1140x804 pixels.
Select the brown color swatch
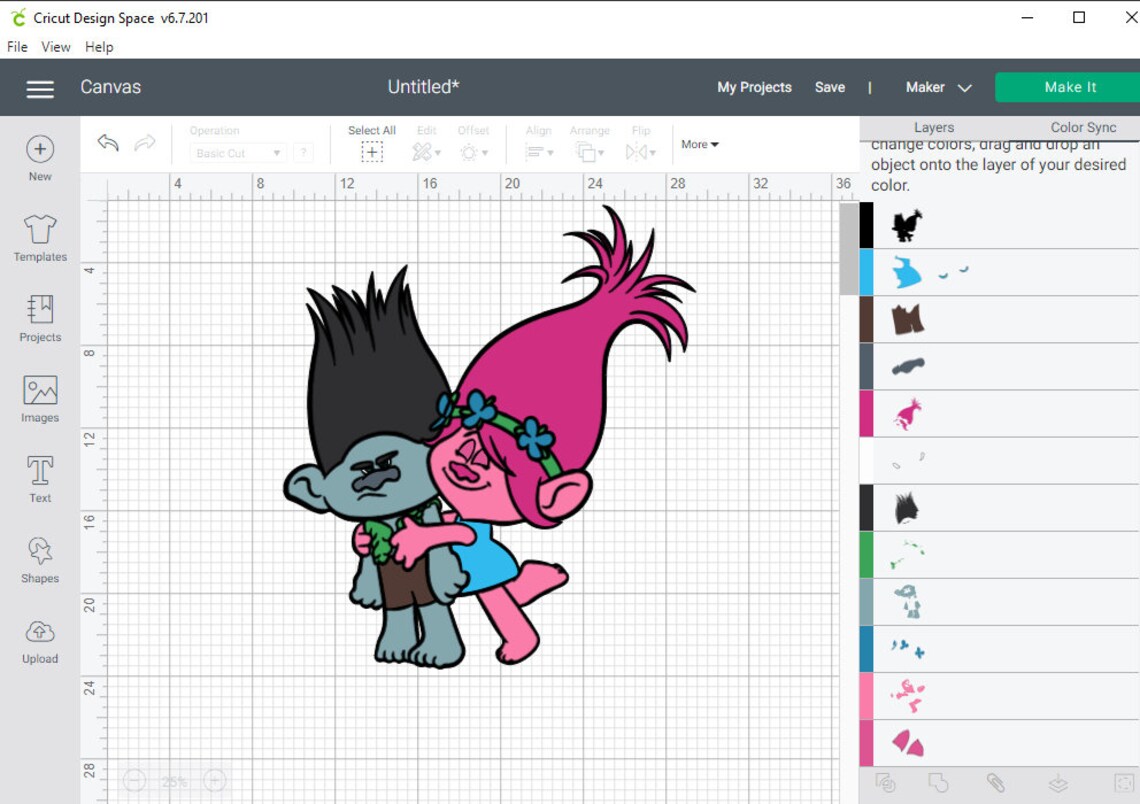pyautogui.click(x=867, y=320)
